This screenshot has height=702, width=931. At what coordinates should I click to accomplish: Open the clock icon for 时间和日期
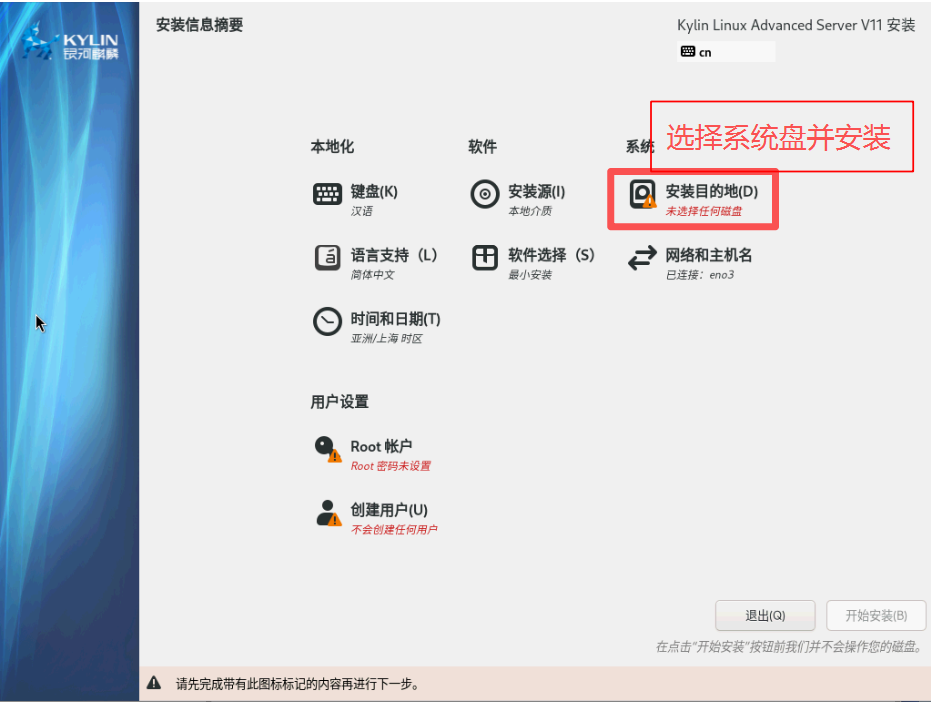328,322
